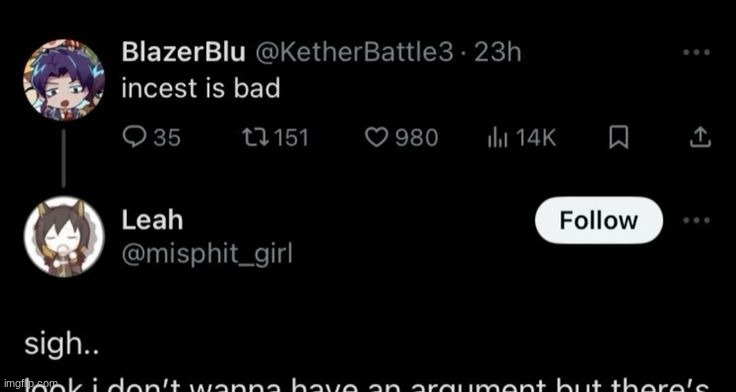
Task: Visit the BlazerBlu display name profile
Action: 184,53
